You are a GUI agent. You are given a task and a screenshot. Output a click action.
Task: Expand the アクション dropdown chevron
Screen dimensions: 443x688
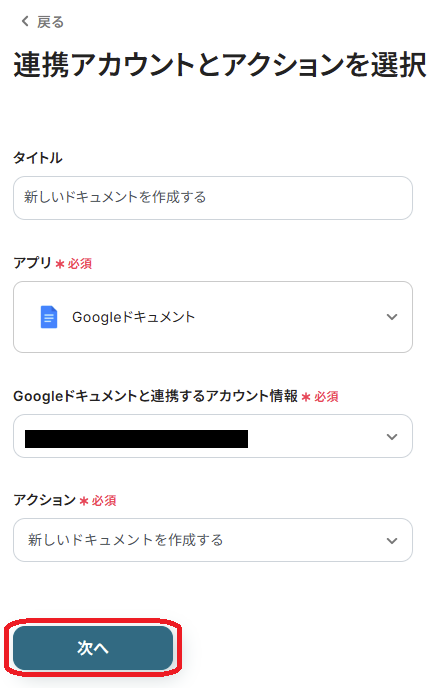(392, 541)
